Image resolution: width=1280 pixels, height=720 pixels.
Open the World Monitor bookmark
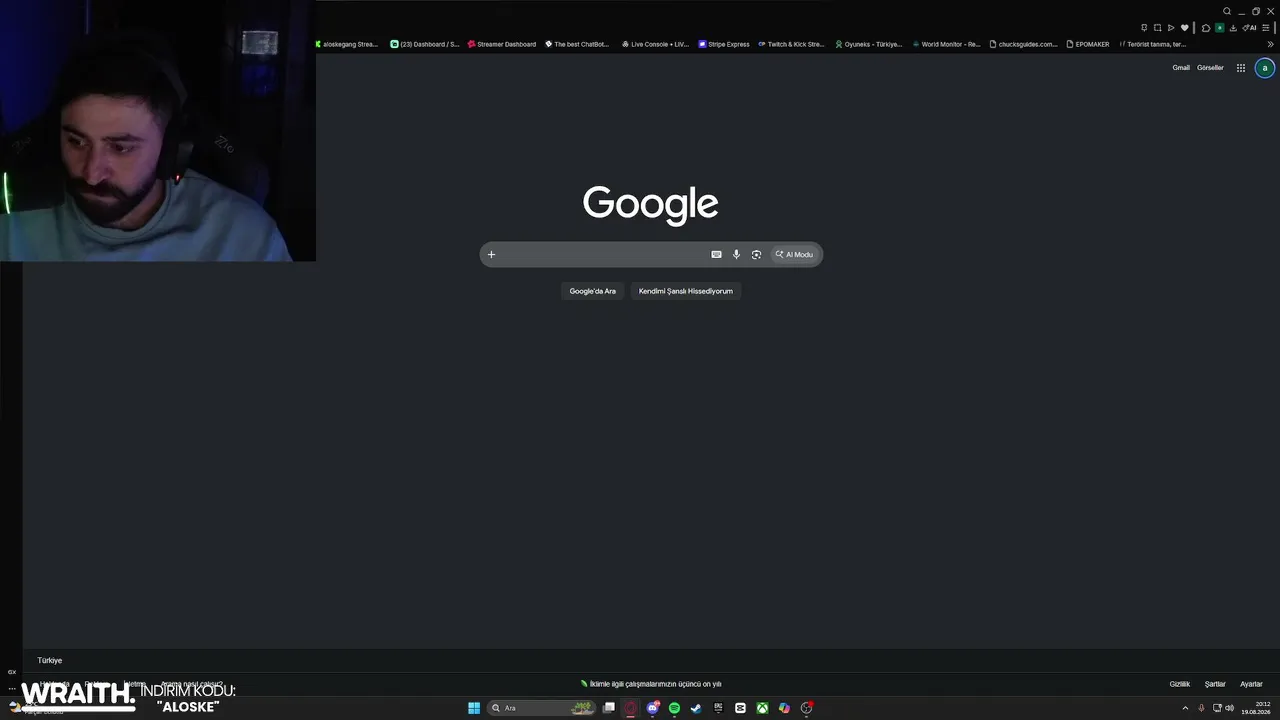click(946, 44)
